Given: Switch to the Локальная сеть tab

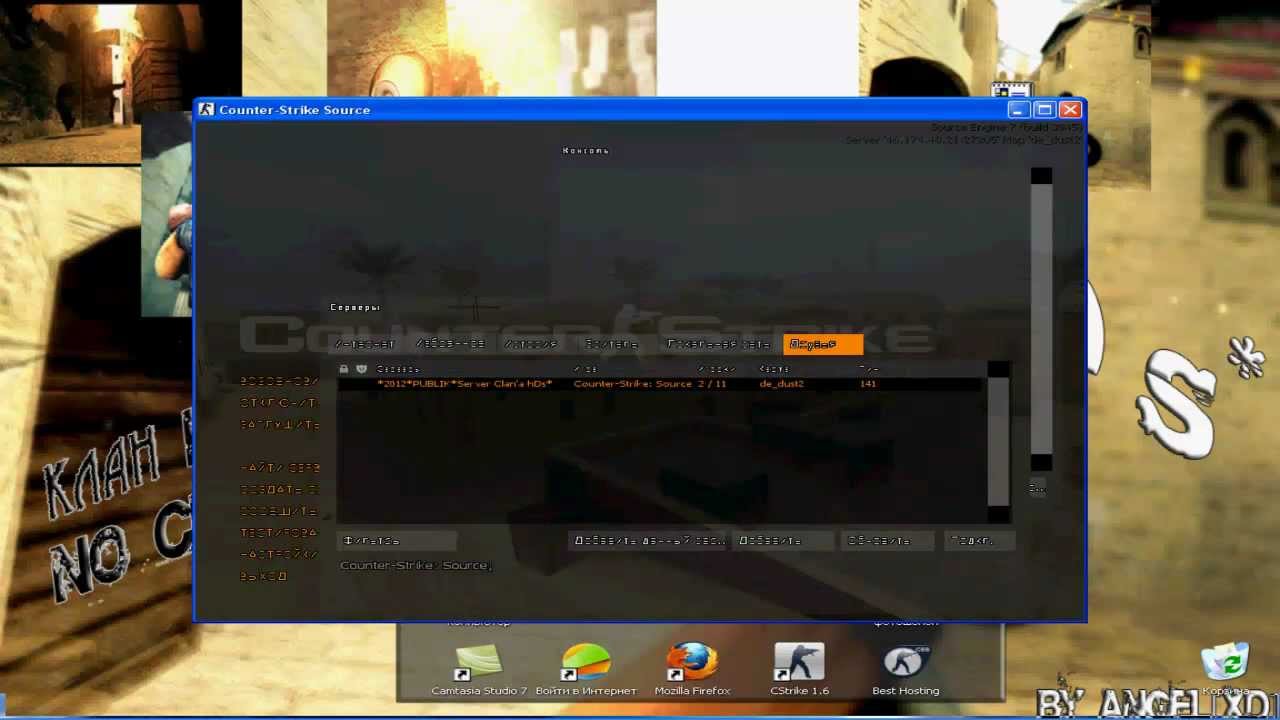Looking at the screenshot, I should [x=719, y=344].
